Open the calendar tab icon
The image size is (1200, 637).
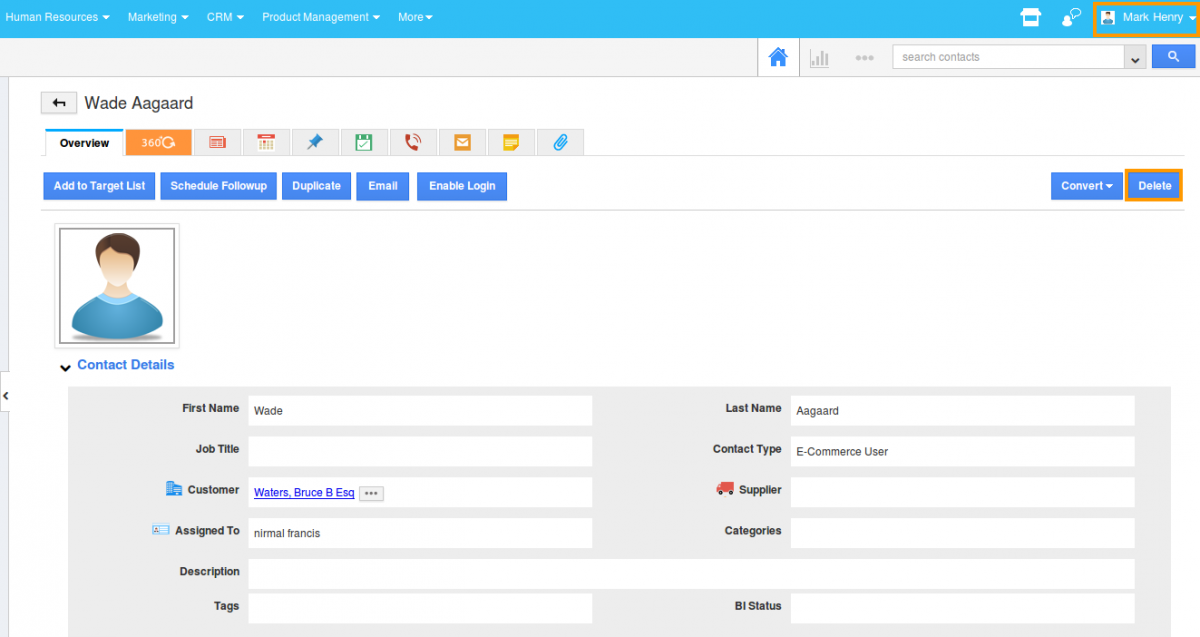266,143
